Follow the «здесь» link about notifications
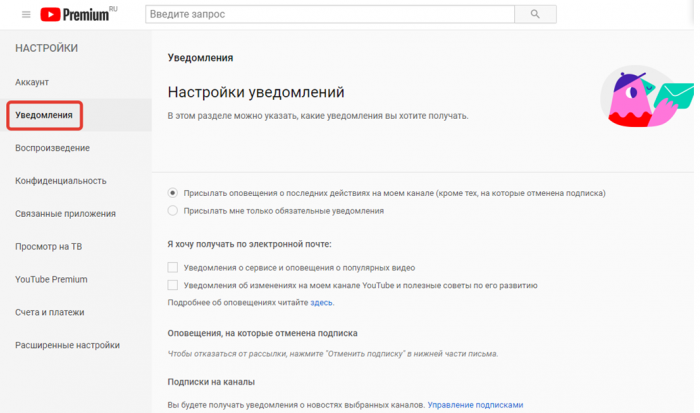 tap(322, 302)
